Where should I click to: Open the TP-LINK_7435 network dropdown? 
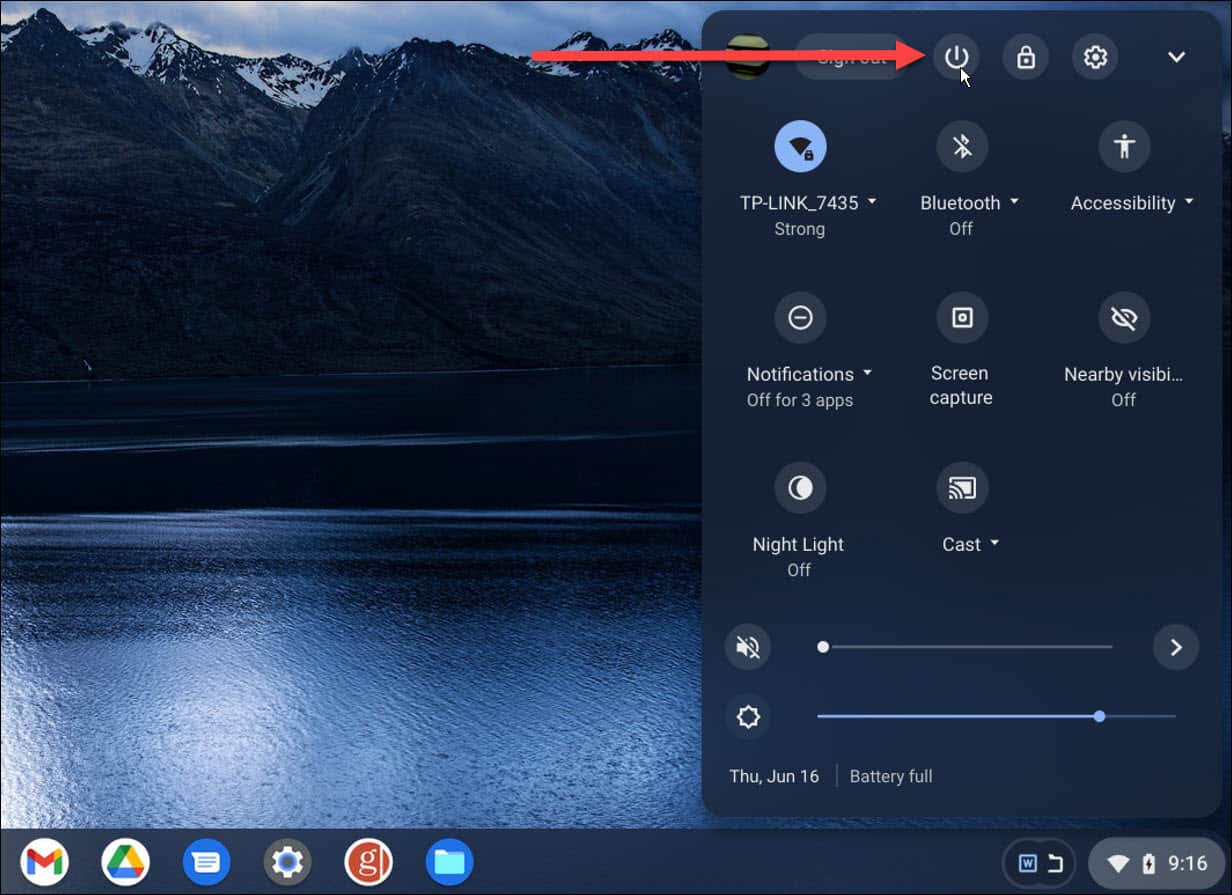pyautogui.click(x=807, y=203)
